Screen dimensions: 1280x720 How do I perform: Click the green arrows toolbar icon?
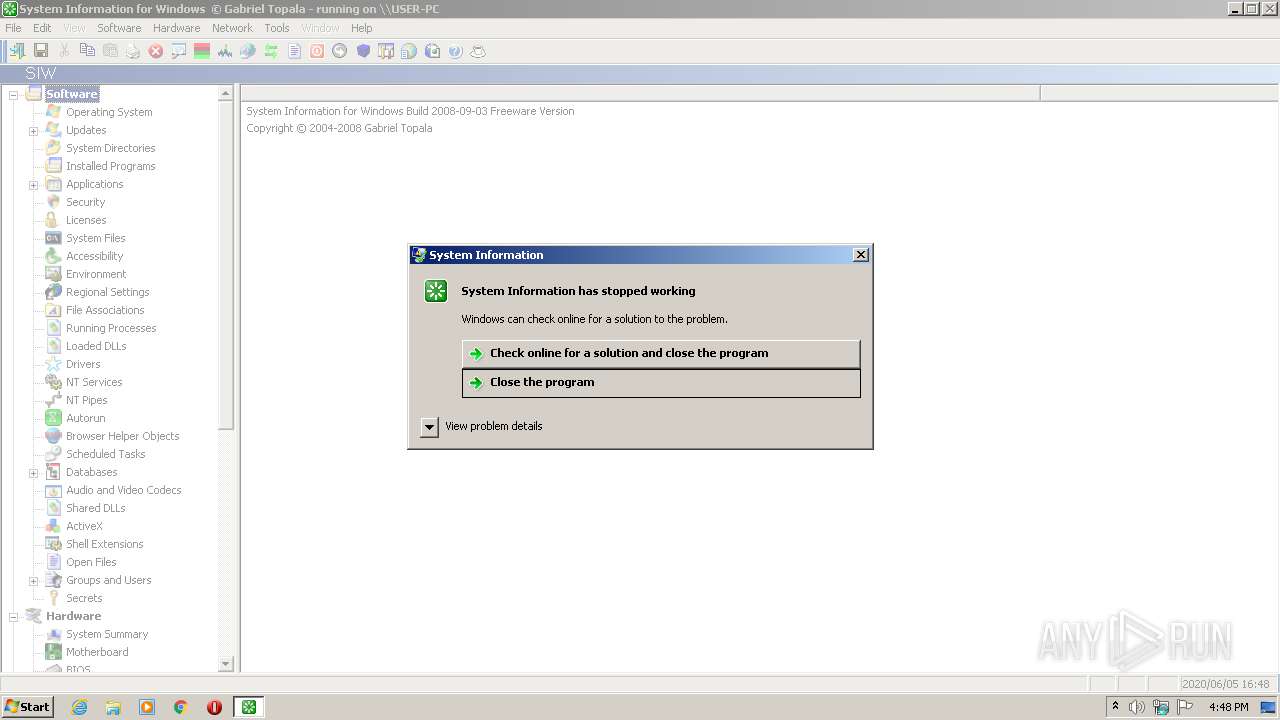271,51
